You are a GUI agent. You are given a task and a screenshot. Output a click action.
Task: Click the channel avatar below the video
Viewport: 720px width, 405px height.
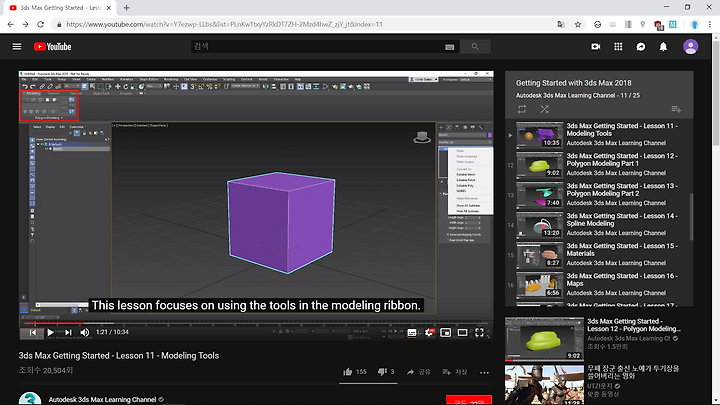point(30,399)
